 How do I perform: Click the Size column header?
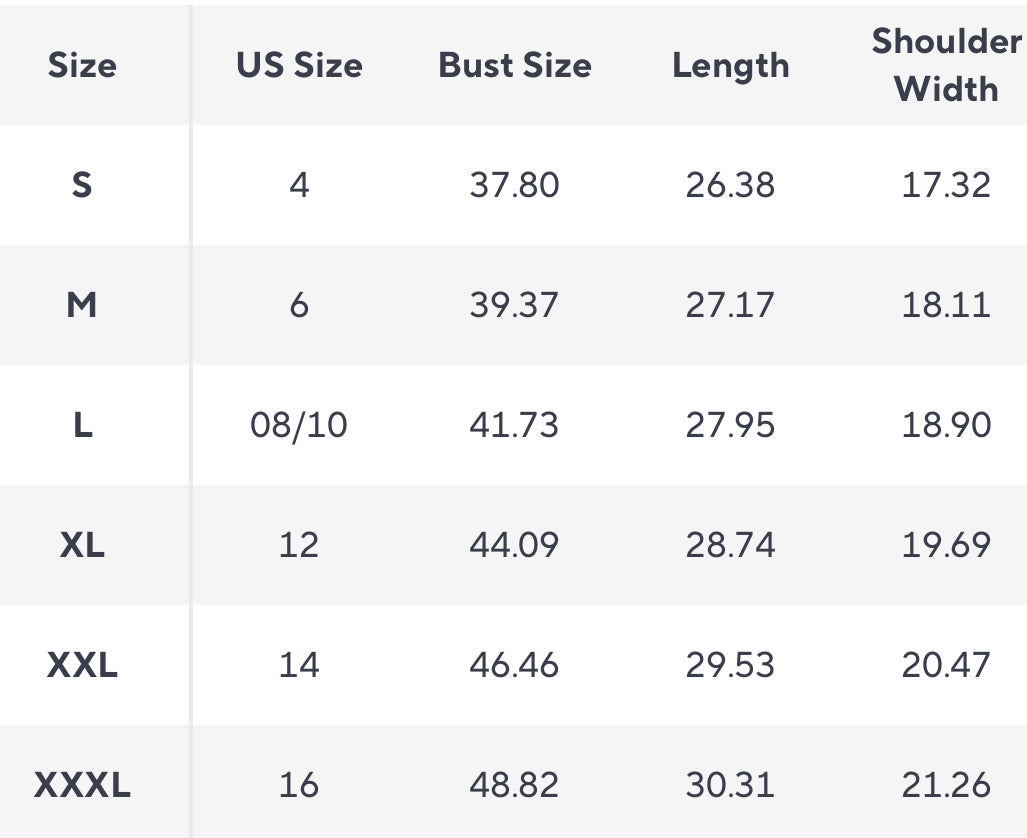[x=82, y=66]
